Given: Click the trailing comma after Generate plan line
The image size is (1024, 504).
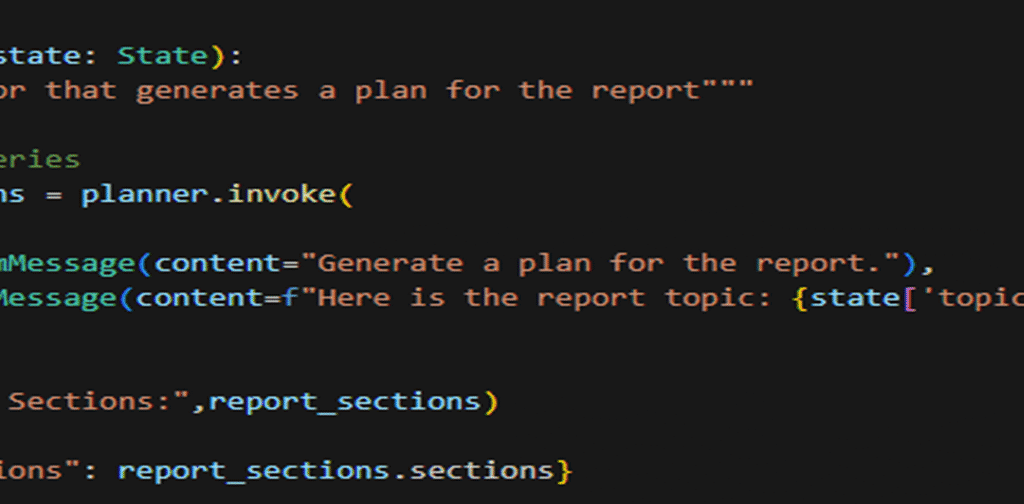Looking at the screenshot, I should pos(927,269).
